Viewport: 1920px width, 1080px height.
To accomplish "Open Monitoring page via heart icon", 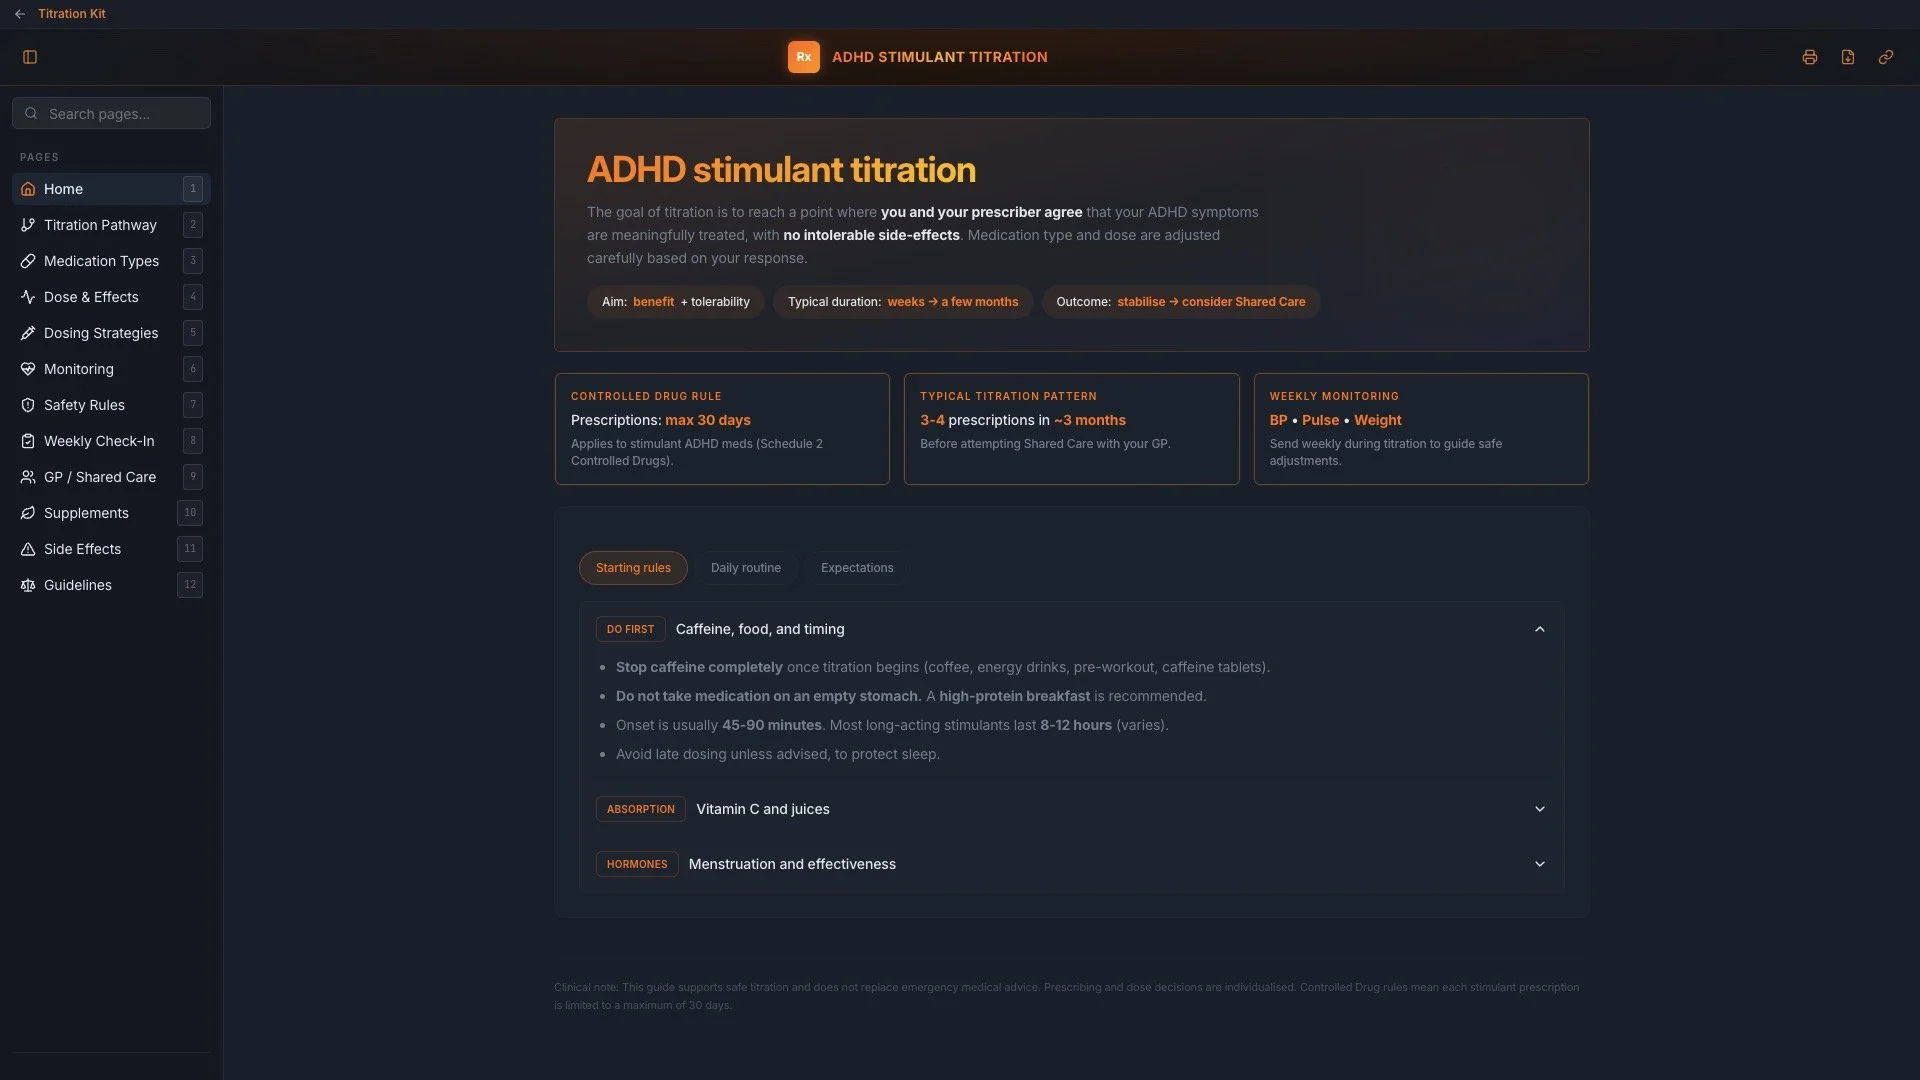I will (28, 369).
